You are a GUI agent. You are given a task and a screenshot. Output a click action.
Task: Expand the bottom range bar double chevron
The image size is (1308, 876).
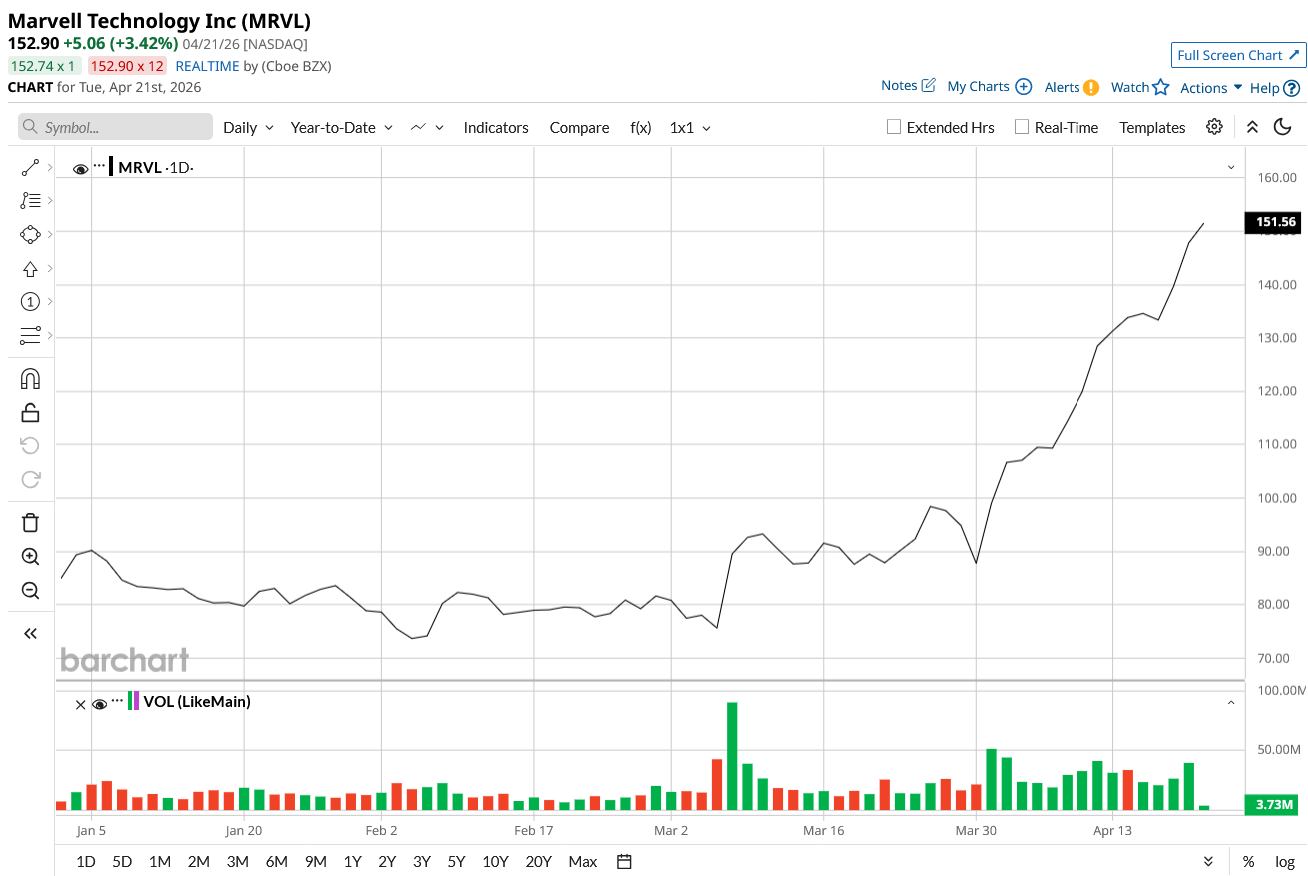point(1208,861)
